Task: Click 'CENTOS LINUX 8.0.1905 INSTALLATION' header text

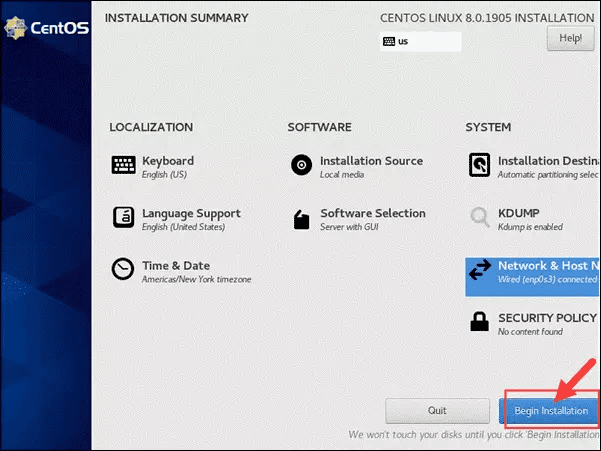Action: tap(487, 18)
